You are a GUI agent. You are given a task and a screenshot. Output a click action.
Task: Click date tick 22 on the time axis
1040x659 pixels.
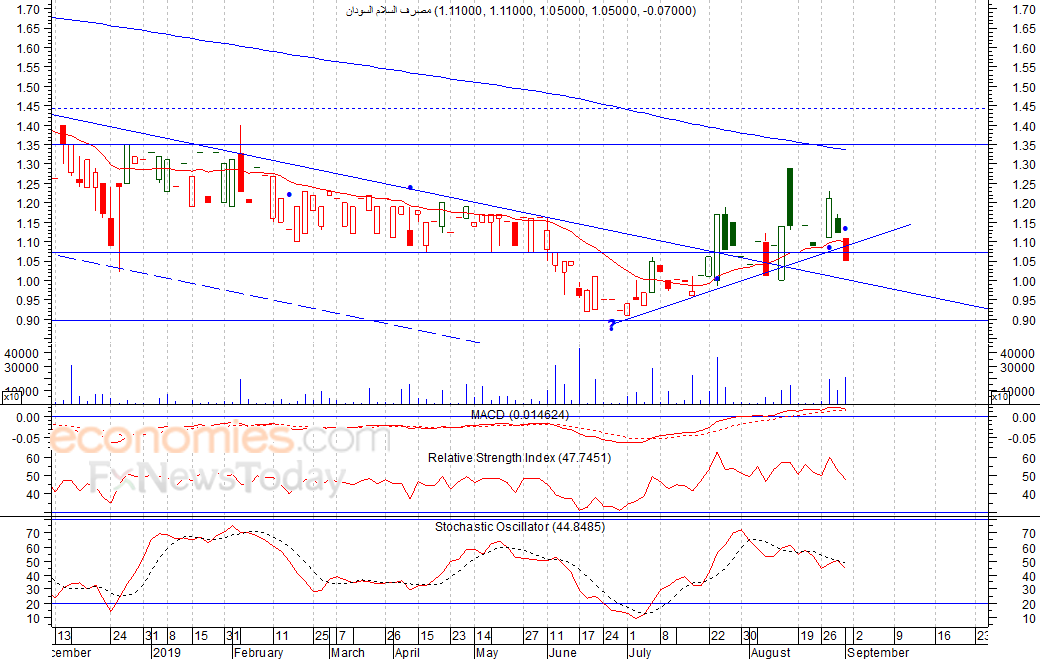718,636
